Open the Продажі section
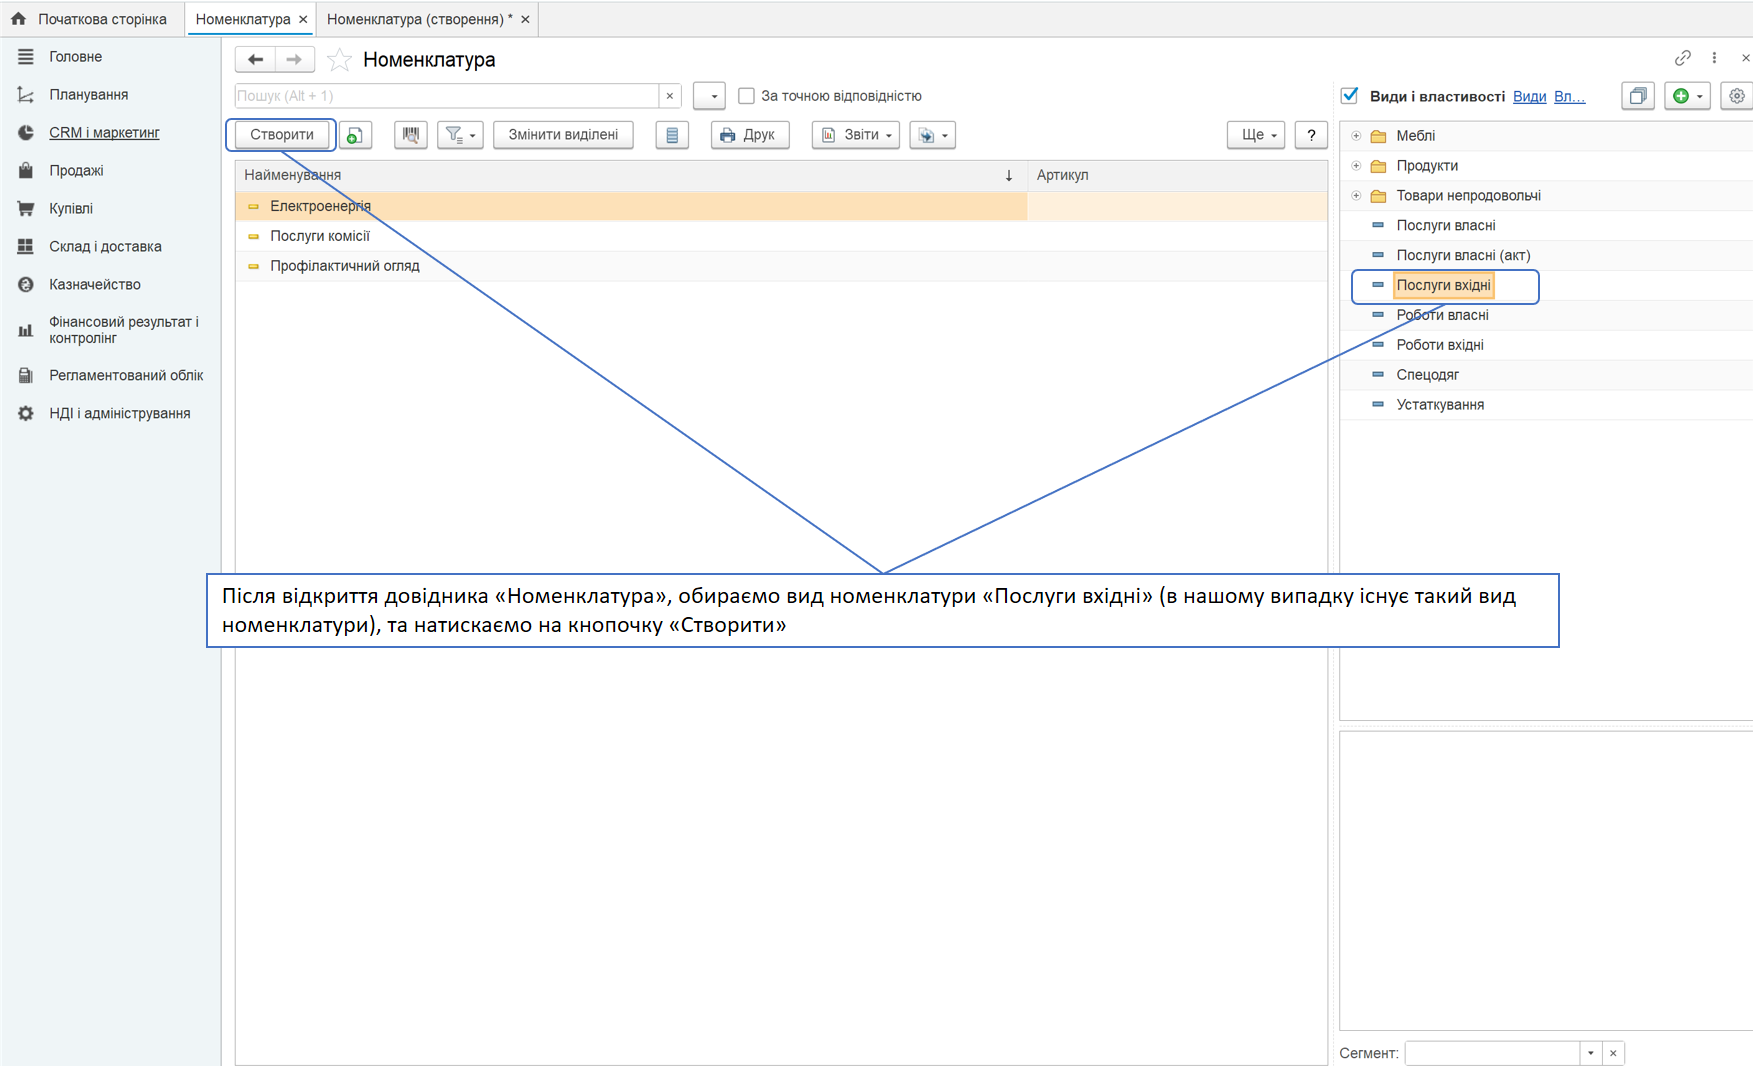 click(x=76, y=171)
